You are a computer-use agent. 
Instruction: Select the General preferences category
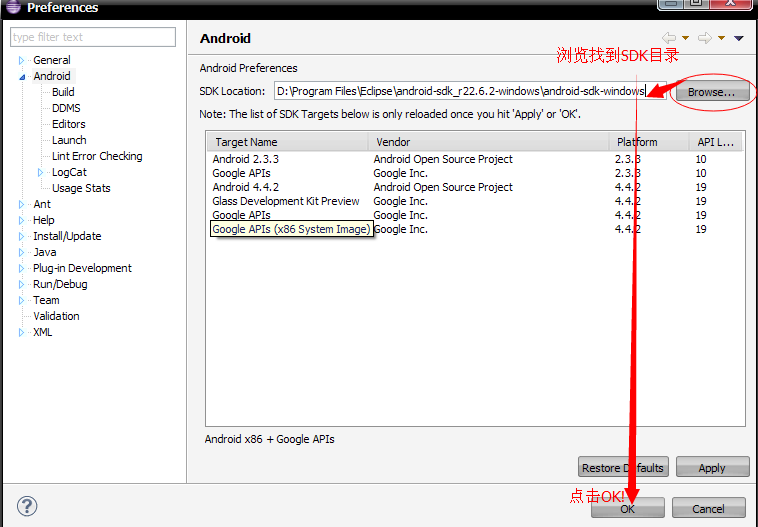[52, 60]
